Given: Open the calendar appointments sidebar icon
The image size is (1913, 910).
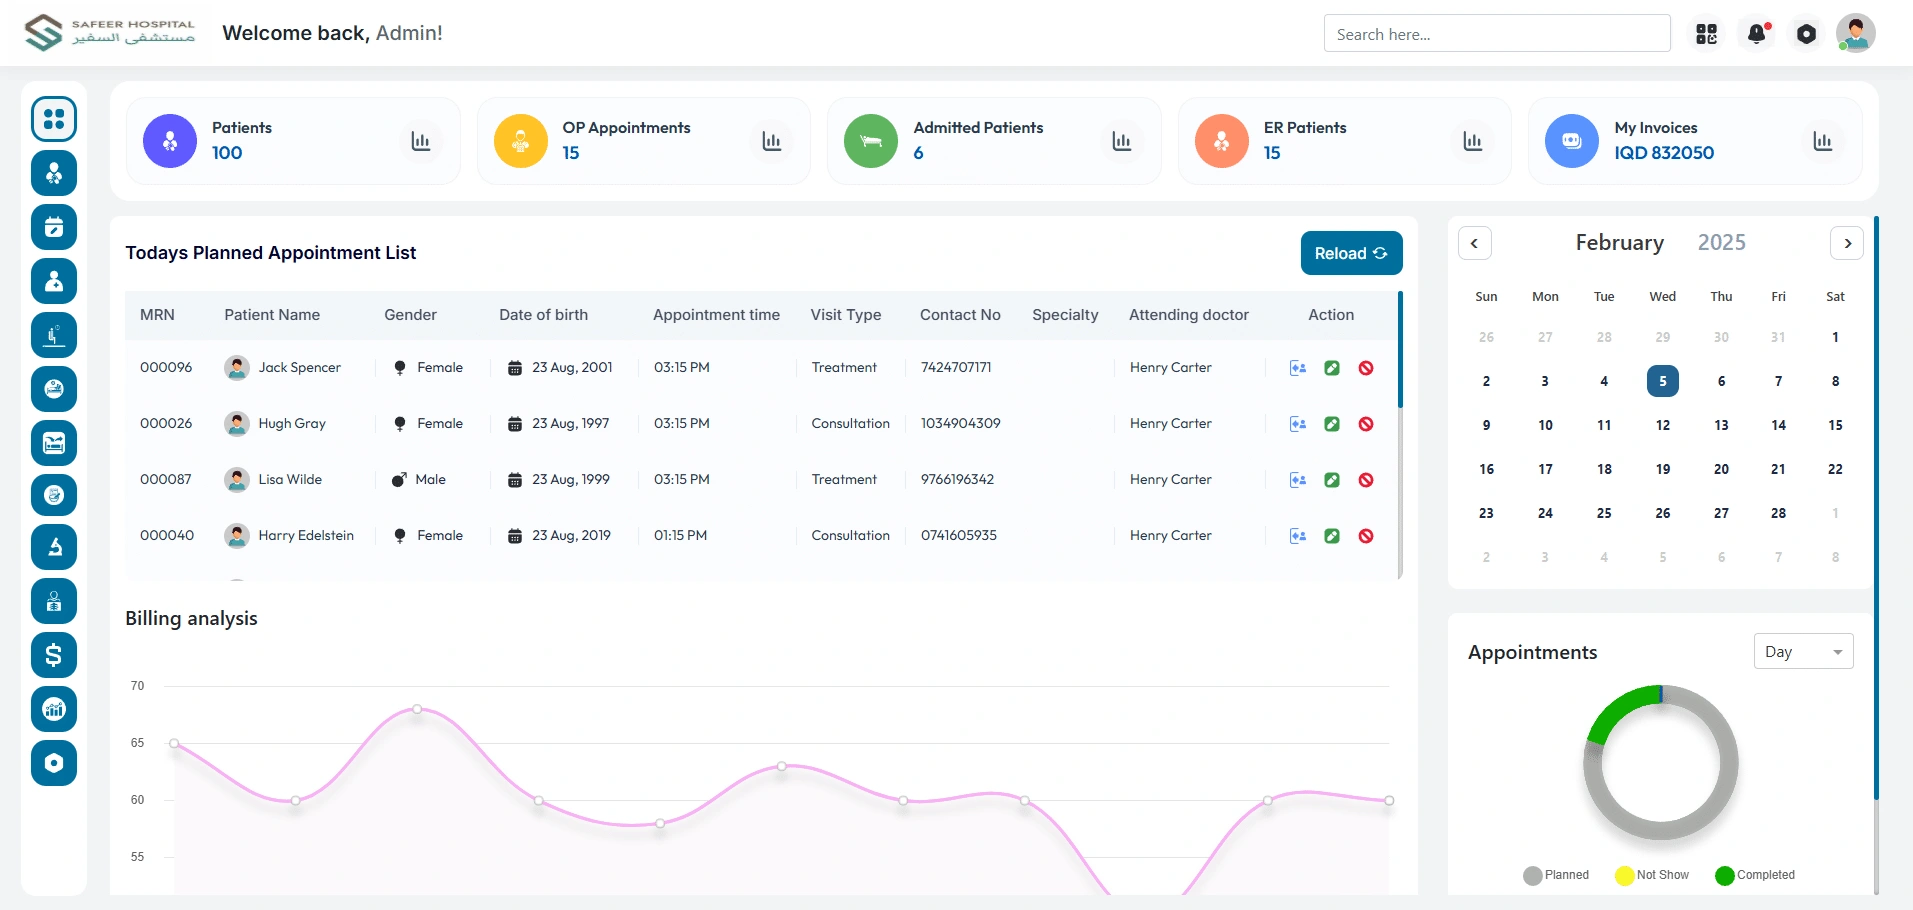Looking at the screenshot, I should [x=54, y=227].
